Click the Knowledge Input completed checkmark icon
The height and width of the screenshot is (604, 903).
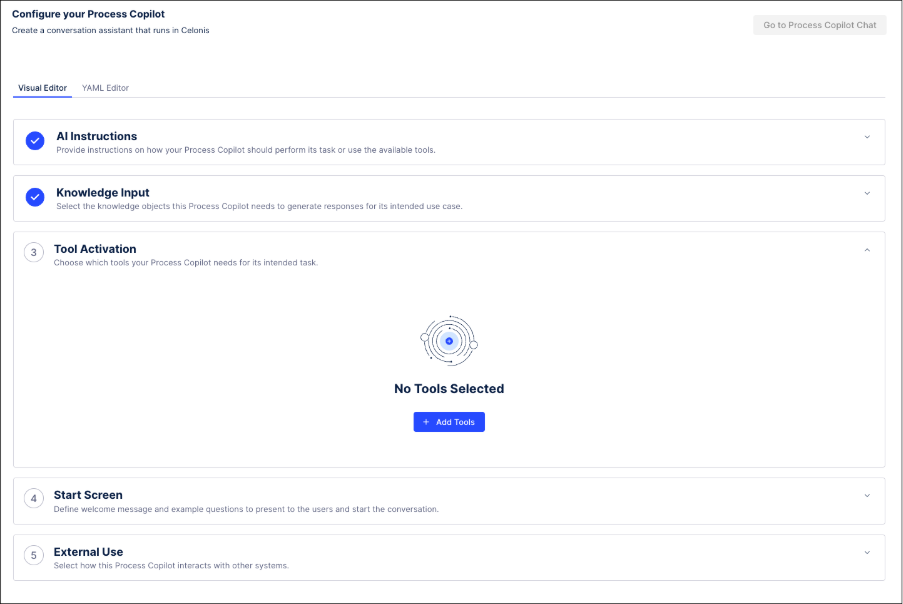coord(35,197)
